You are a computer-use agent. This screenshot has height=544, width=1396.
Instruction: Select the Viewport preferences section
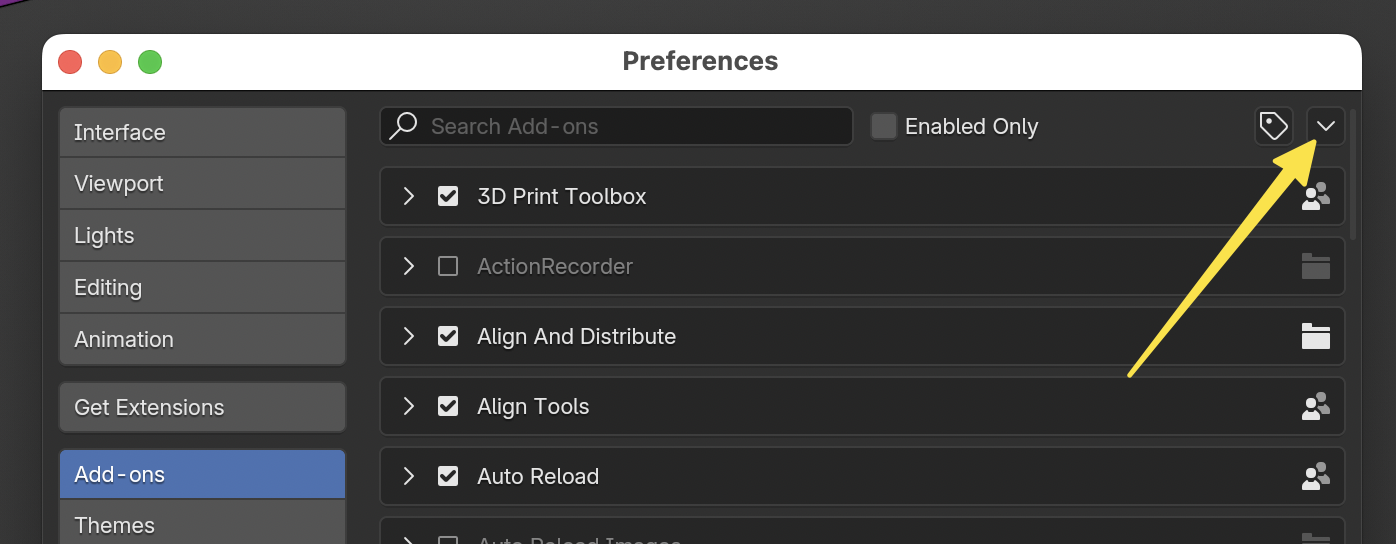pos(202,184)
